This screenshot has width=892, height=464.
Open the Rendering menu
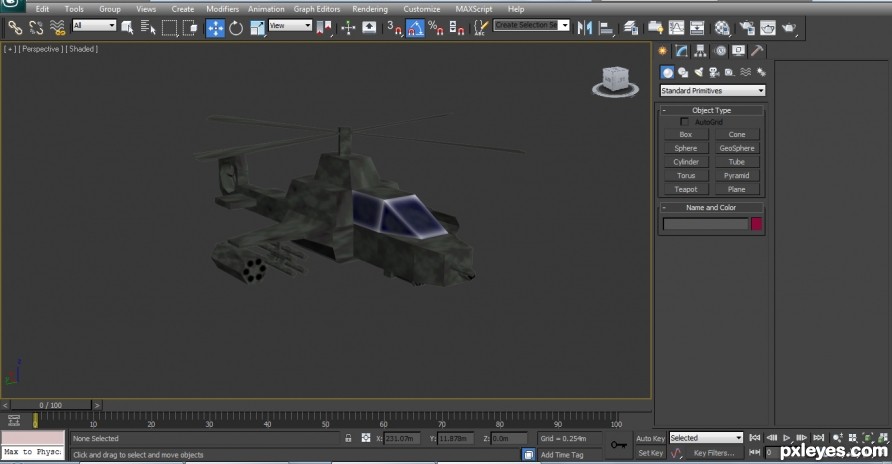click(370, 9)
